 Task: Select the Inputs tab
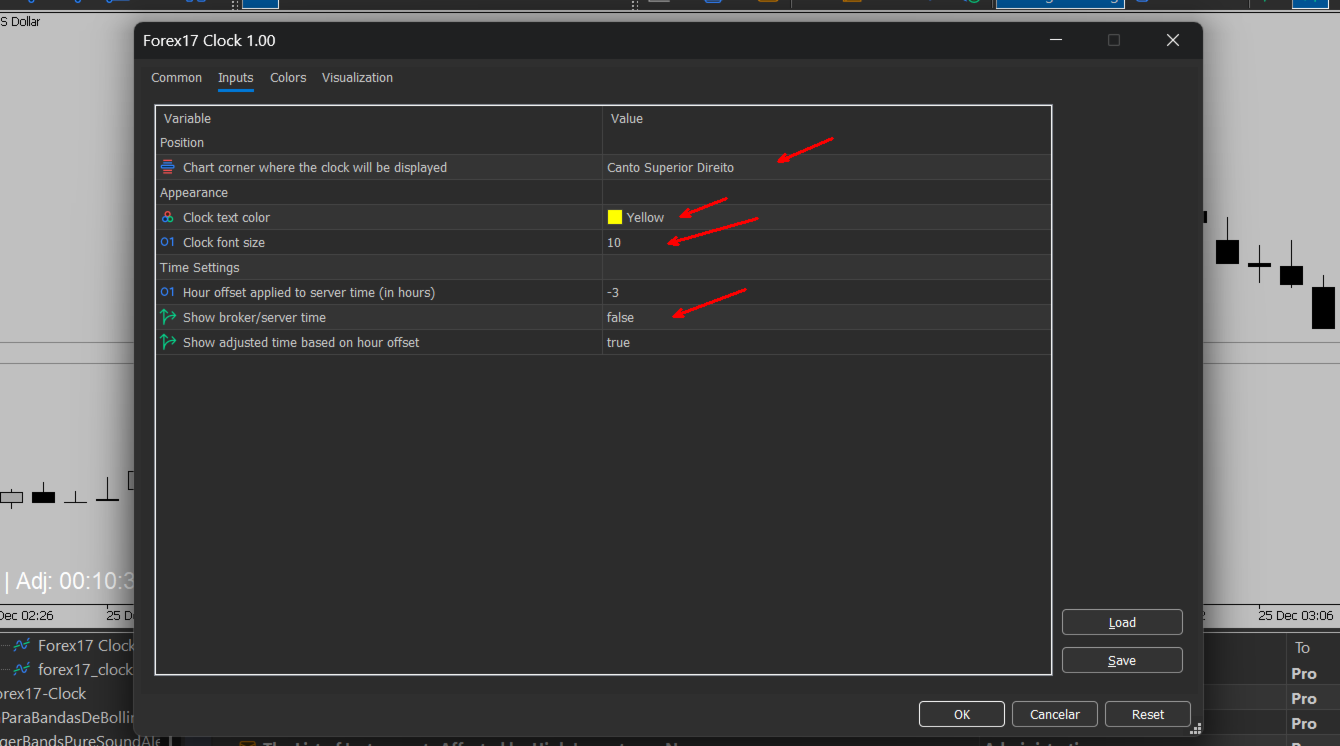[x=236, y=78]
